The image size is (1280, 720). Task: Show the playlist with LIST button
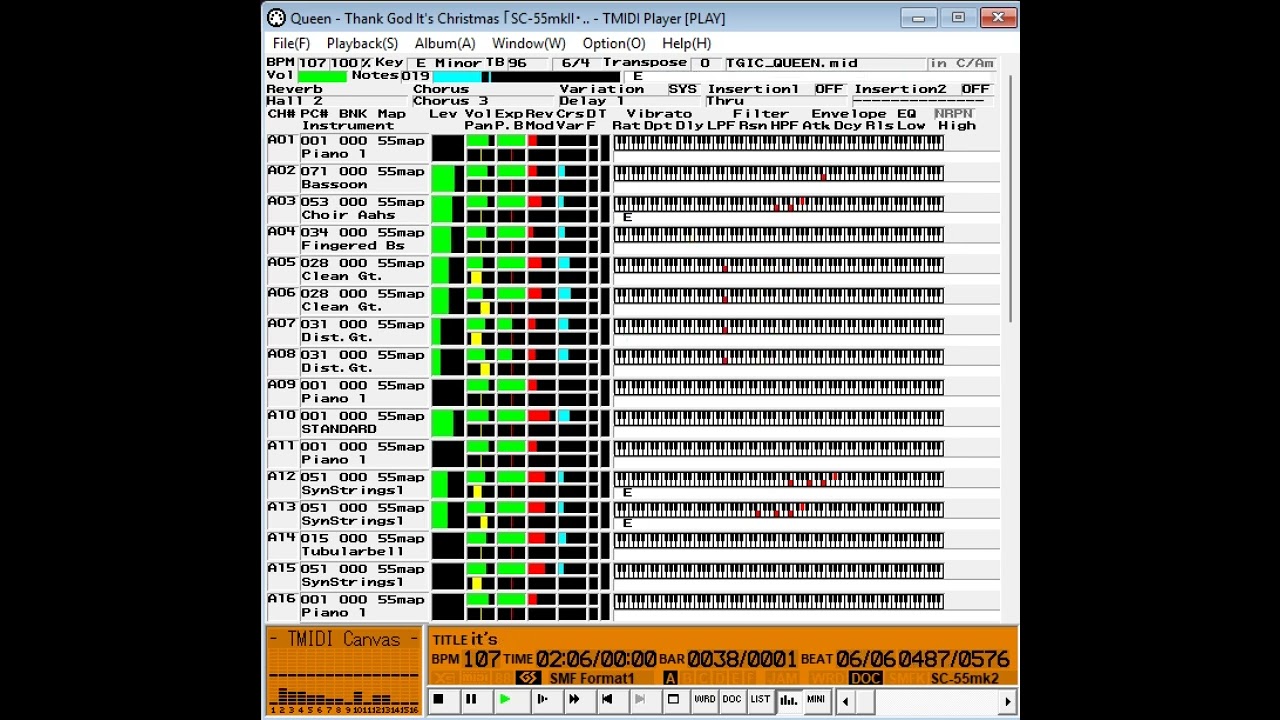click(760, 700)
